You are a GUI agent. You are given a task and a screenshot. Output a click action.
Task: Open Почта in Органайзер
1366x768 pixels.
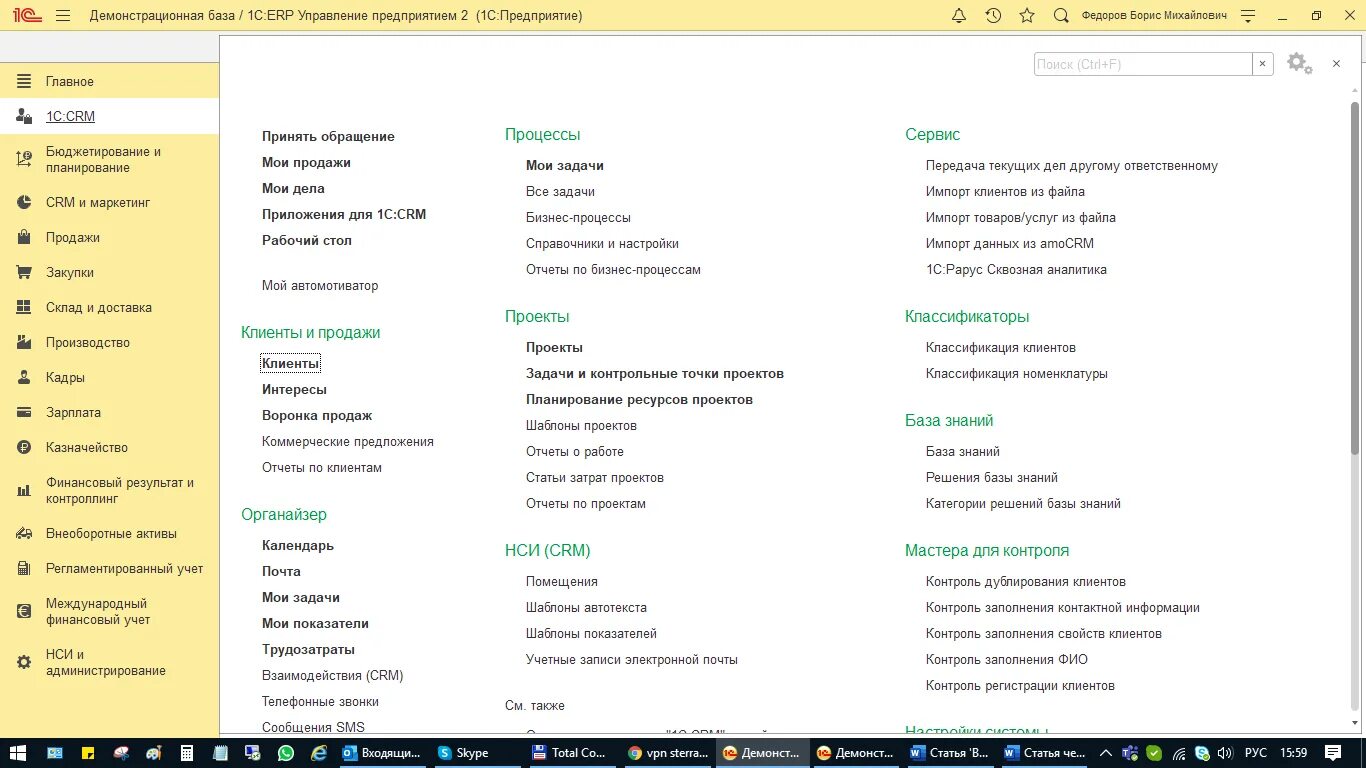pos(281,571)
